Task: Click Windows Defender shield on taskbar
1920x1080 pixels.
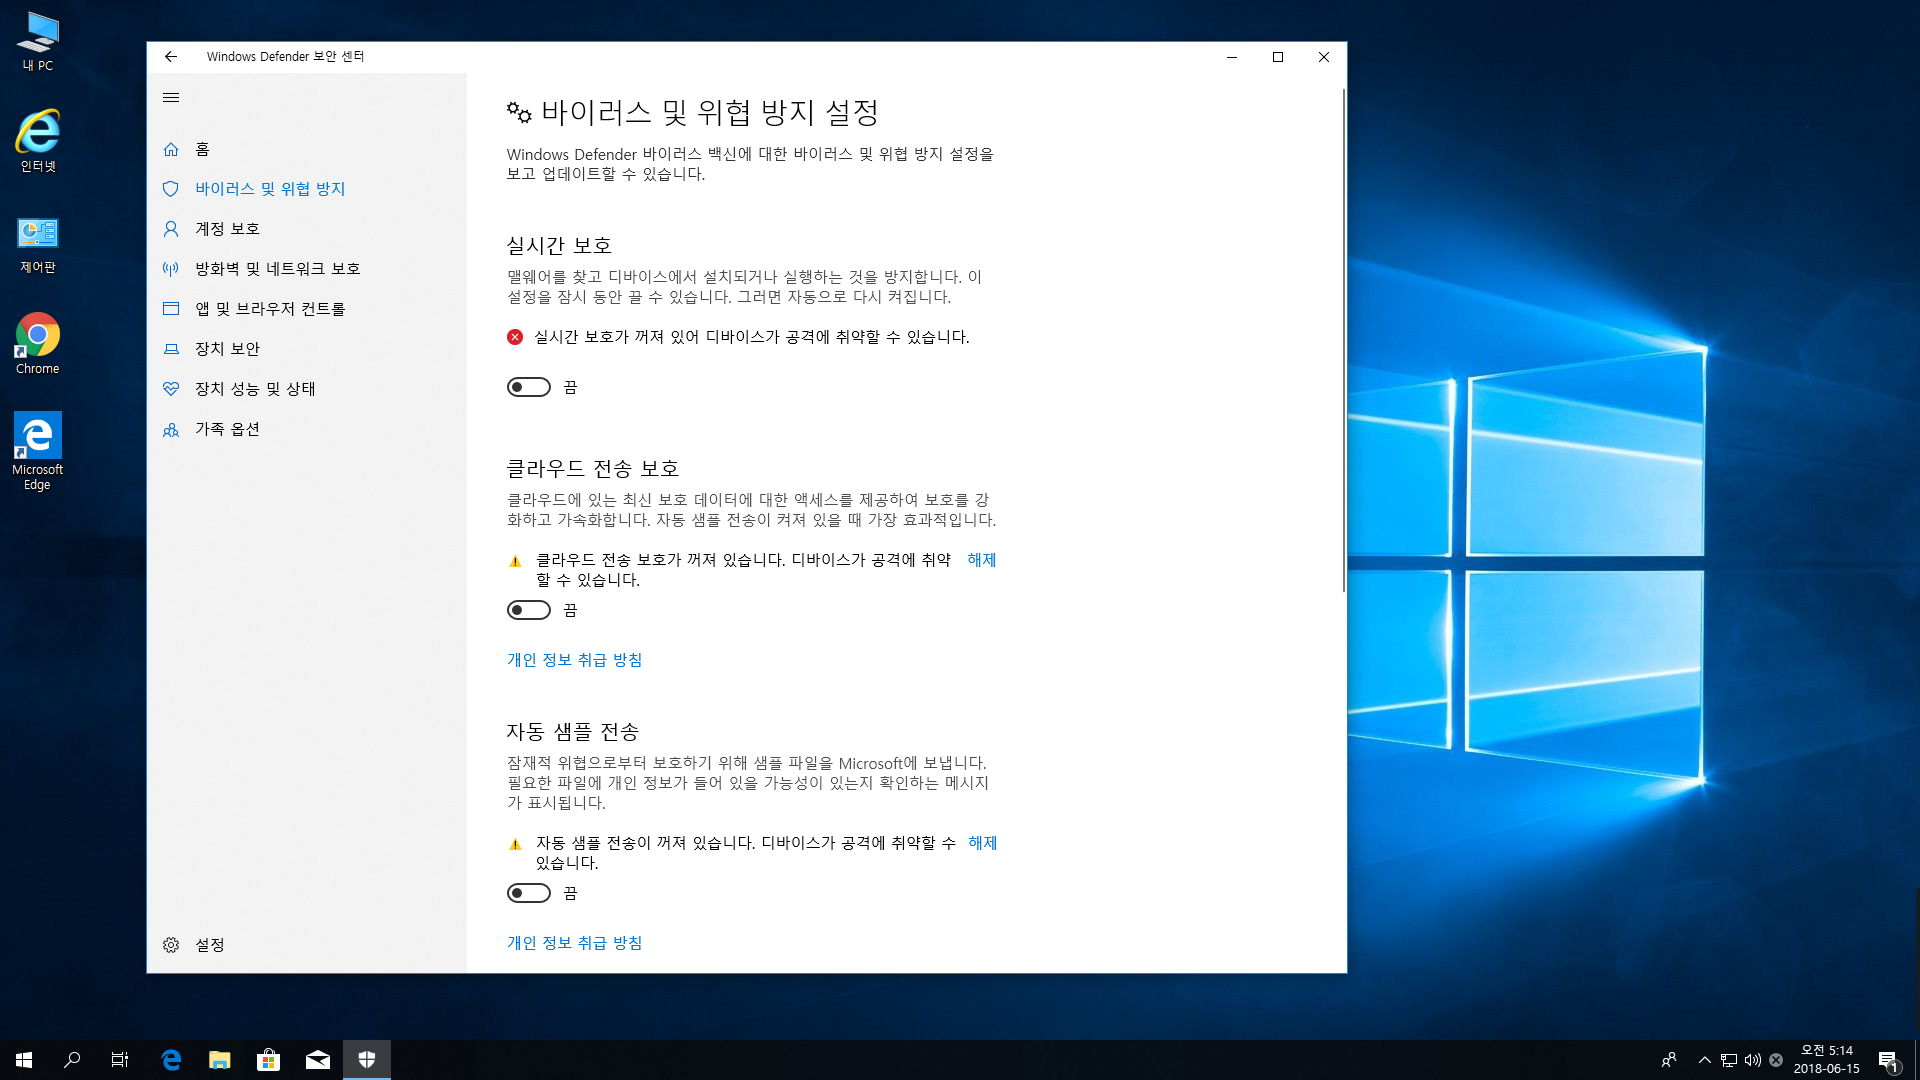Action: coord(367,1060)
